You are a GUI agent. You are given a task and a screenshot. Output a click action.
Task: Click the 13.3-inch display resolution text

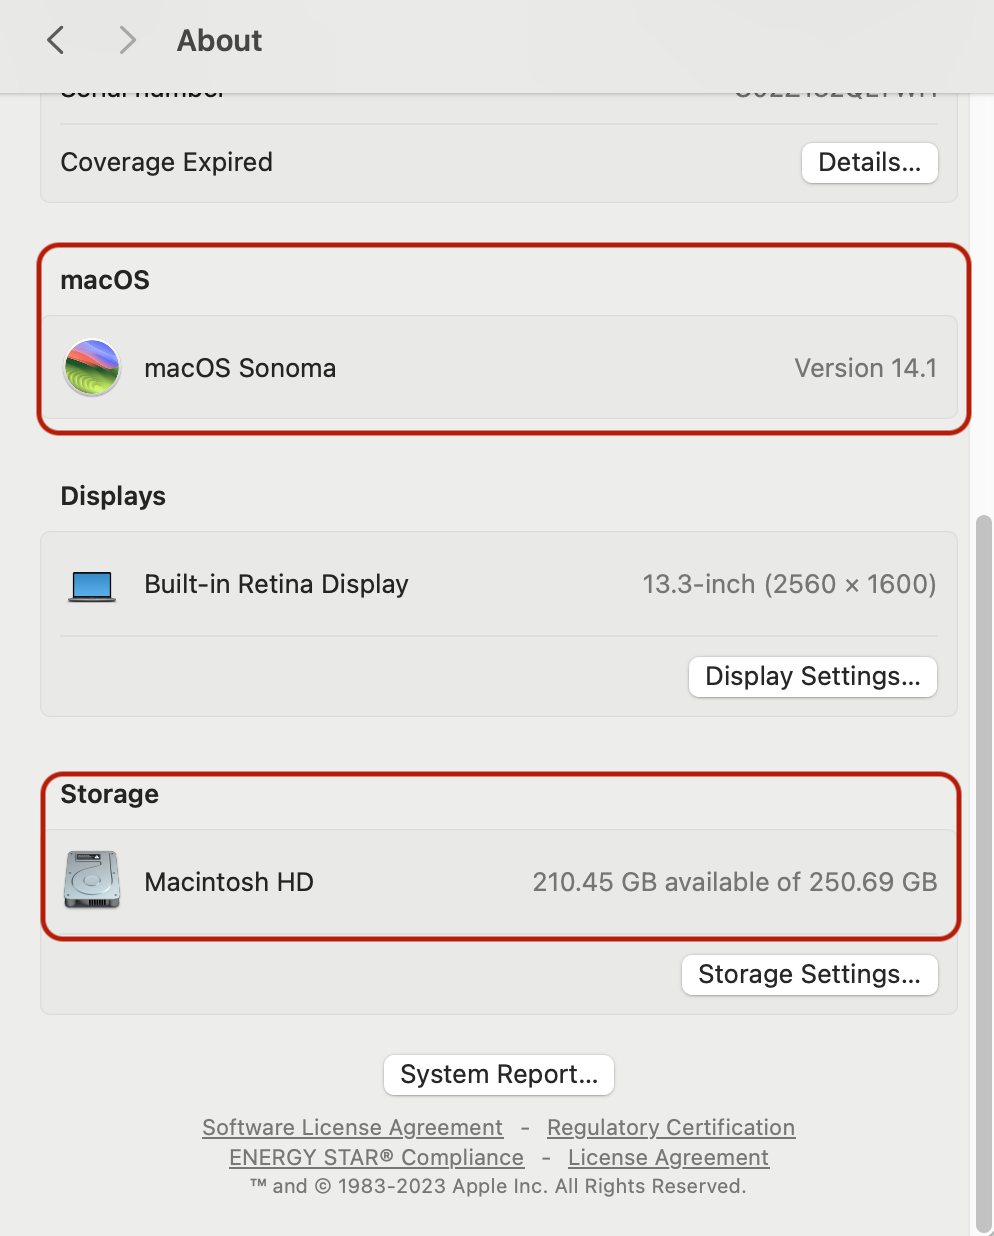790,584
